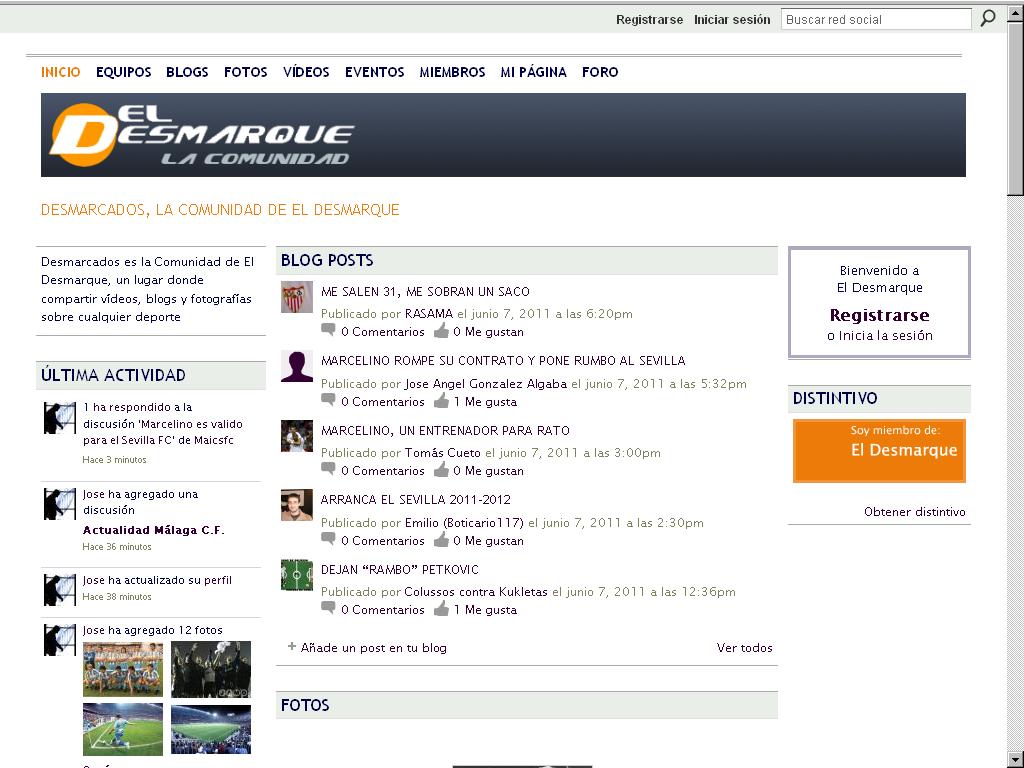The width and height of the screenshot is (1024, 768).
Task: Click 'Ver todos' under blog posts
Action: [x=744, y=648]
